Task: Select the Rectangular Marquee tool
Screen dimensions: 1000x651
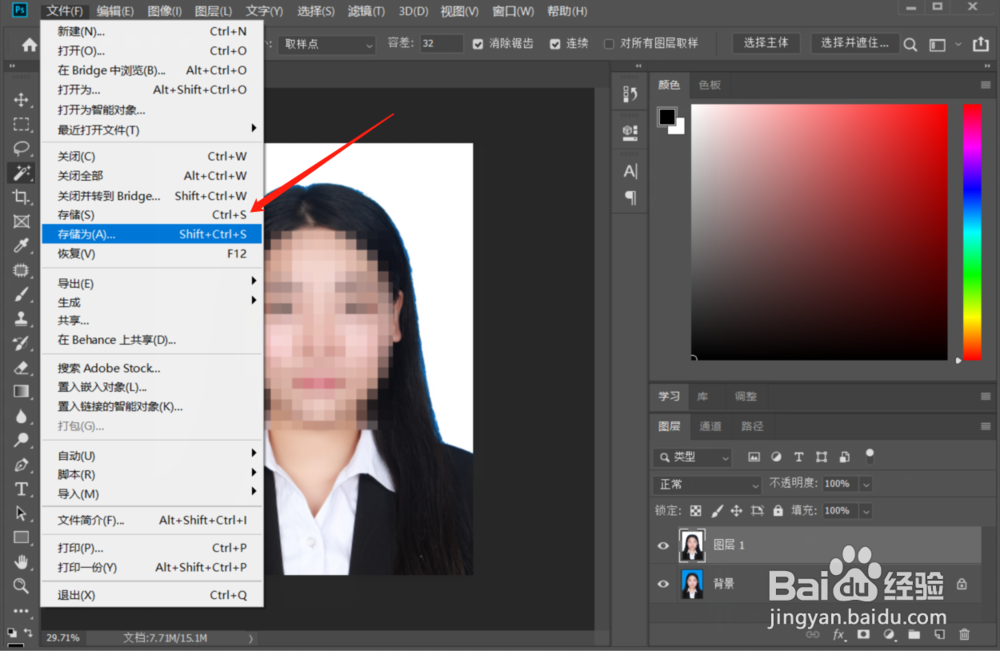Action: tap(21, 124)
